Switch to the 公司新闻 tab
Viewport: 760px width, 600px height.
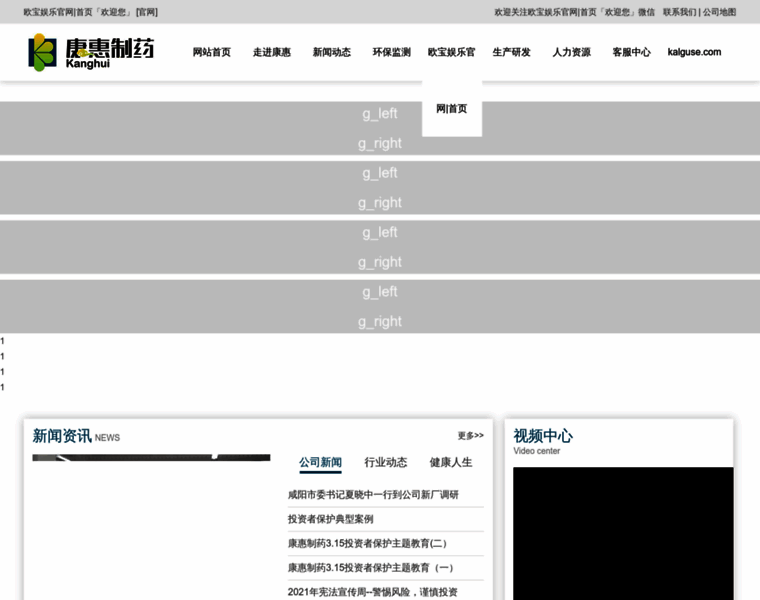pyautogui.click(x=320, y=462)
